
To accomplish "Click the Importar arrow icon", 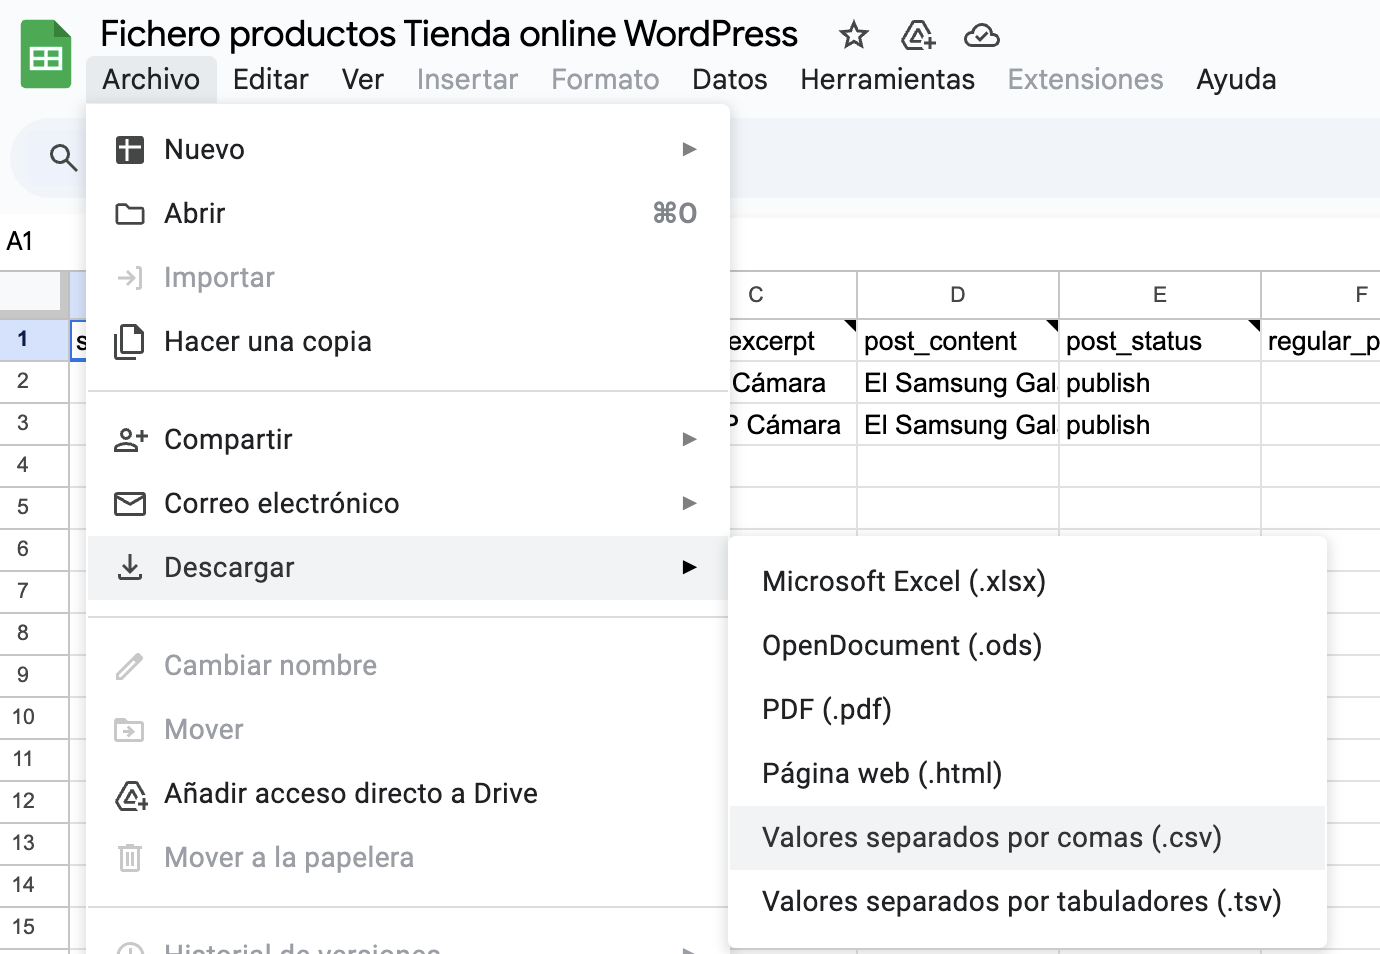I will tap(130, 278).
